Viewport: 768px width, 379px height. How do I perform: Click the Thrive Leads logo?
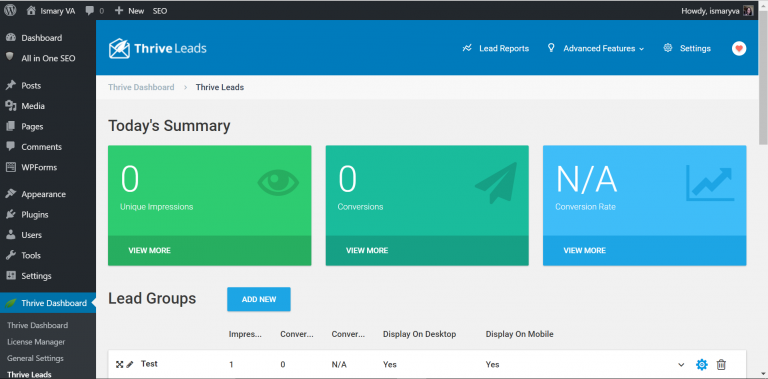pos(157,48)
